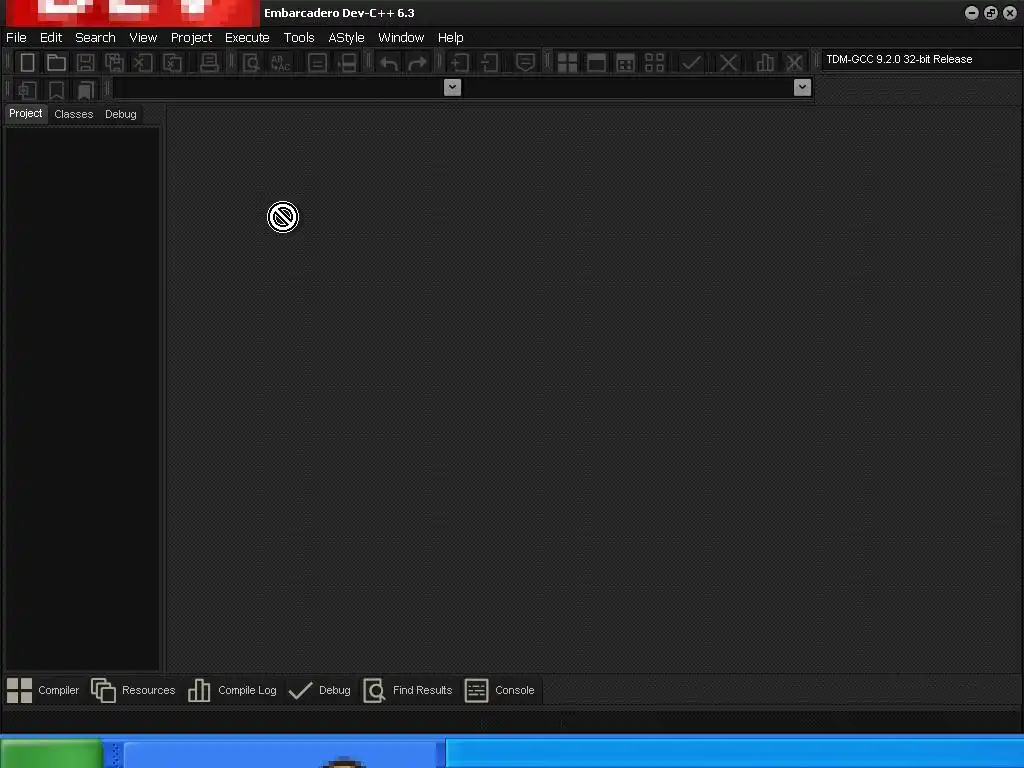Viewport: 1024px width, 768px height.
Task: Click the Unindent toolbar icon
Action: (489, 63)
